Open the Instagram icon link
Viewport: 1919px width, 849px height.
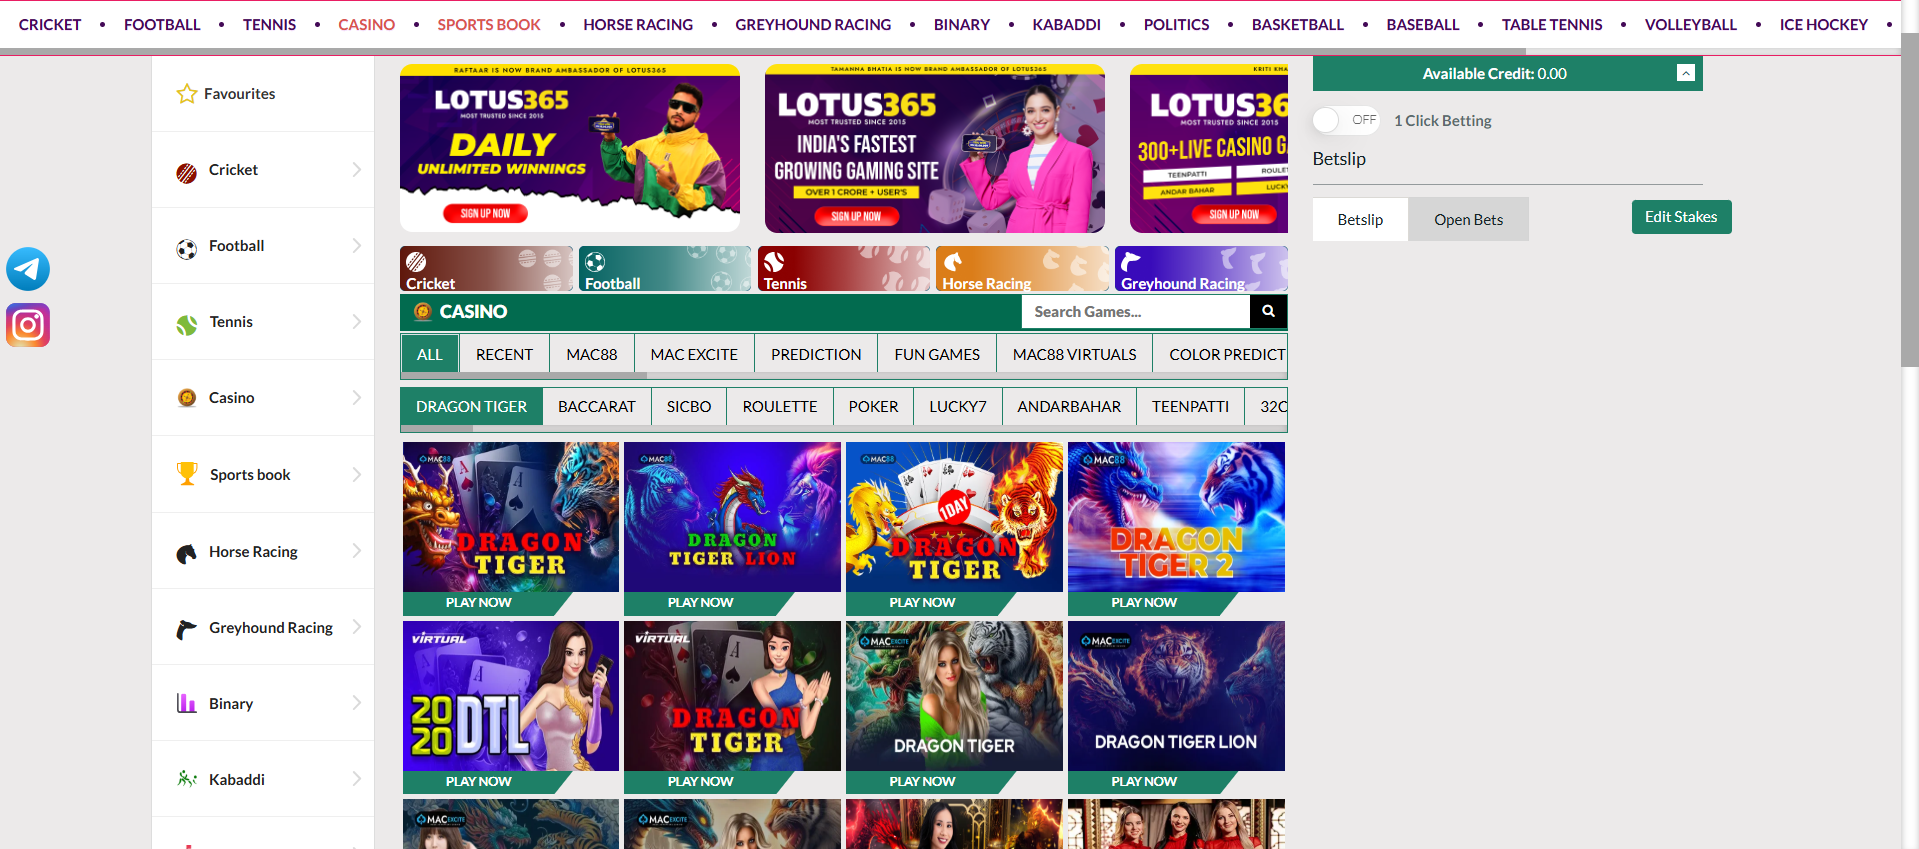click(28, 325)
